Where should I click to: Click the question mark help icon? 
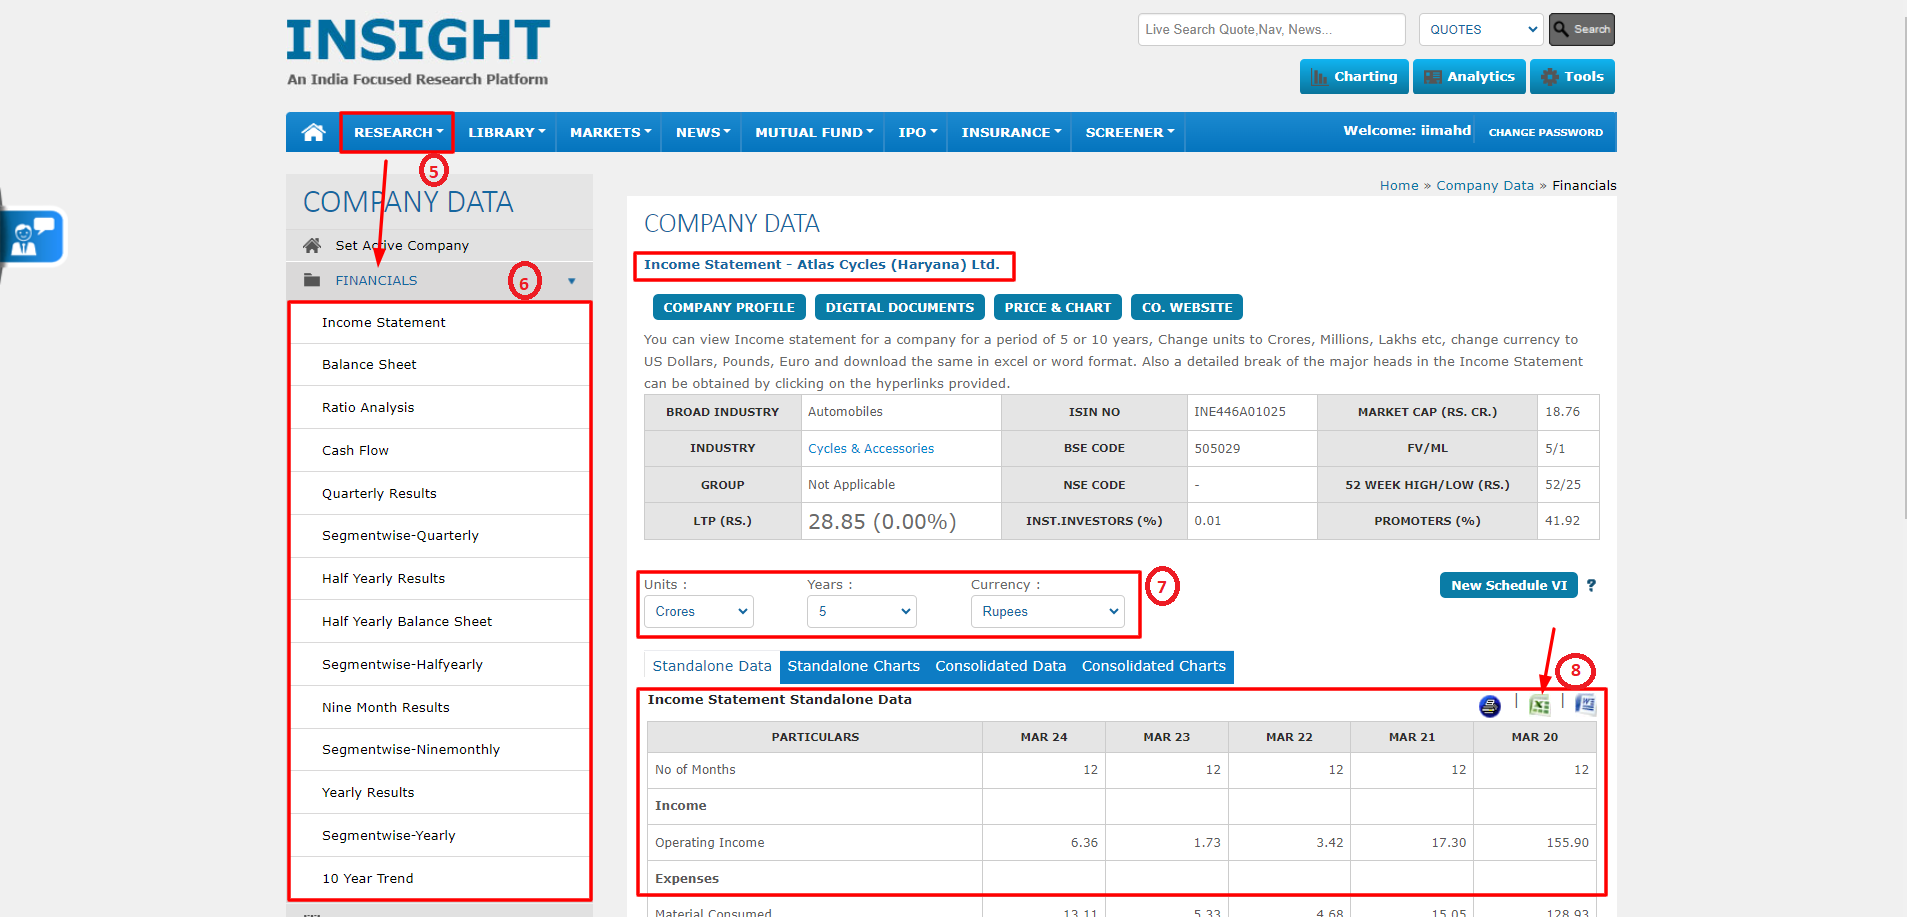(1591, 585)
